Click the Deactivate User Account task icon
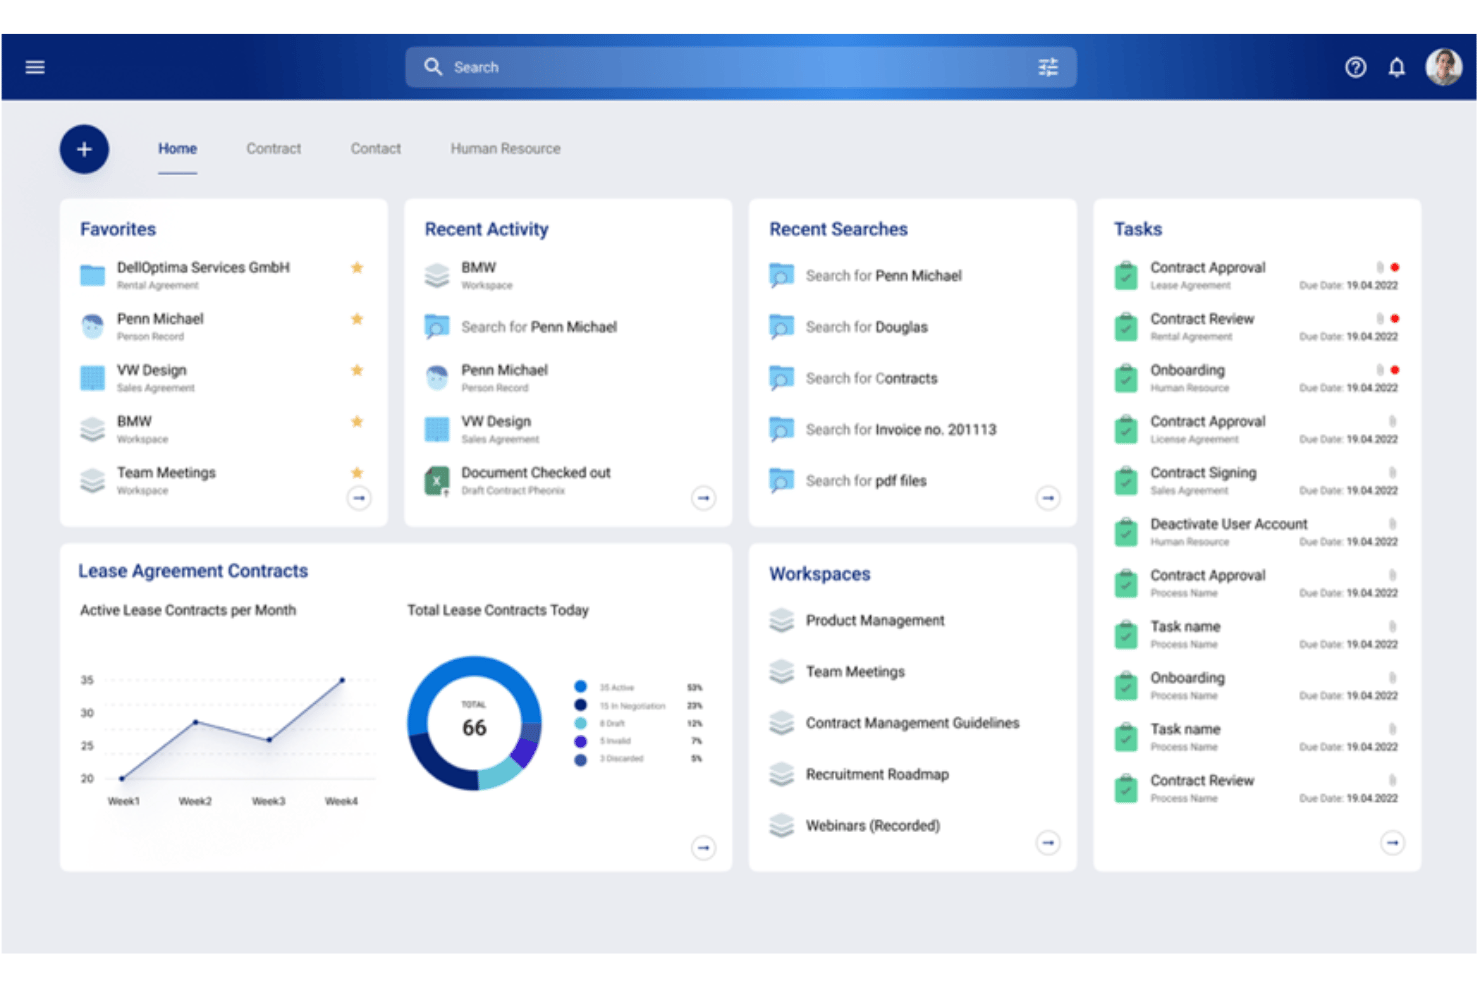 click(x=1126, y=532)
